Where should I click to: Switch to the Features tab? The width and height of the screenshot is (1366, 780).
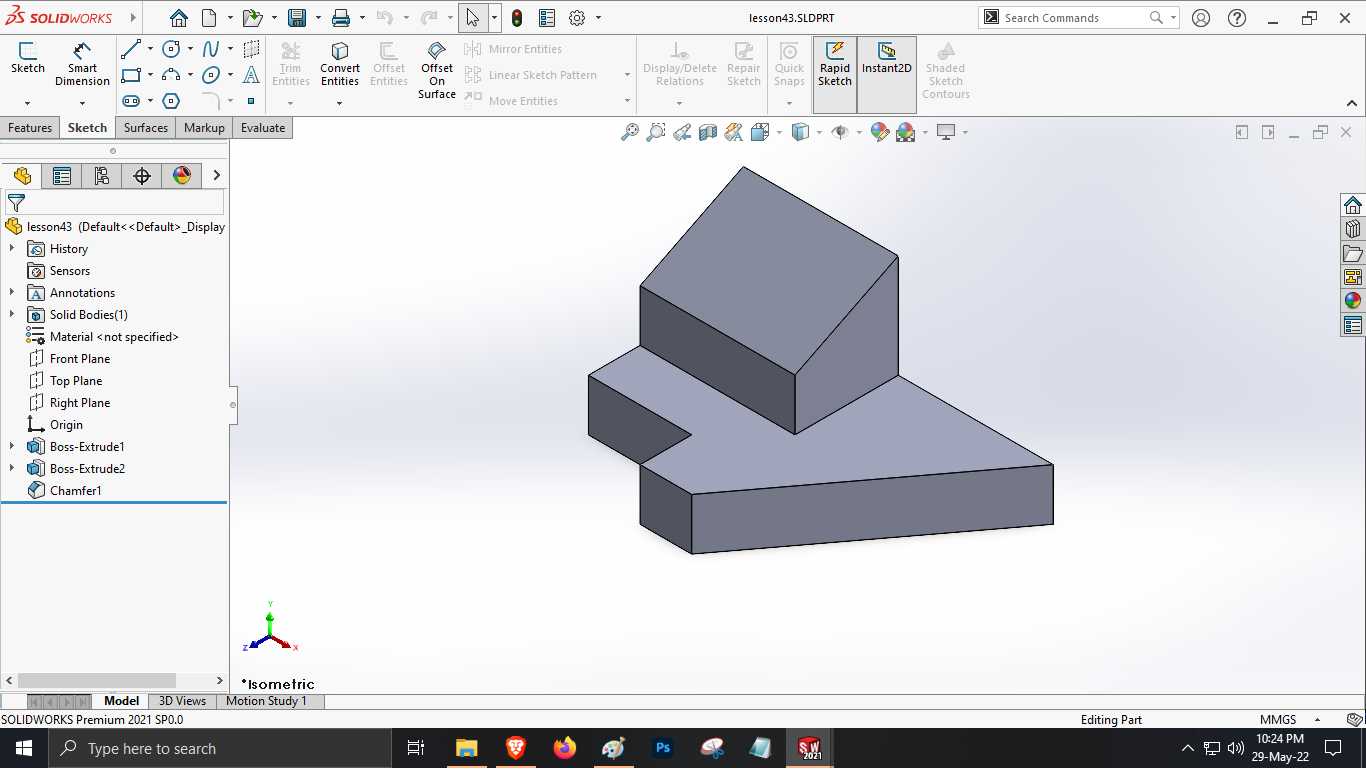pyautogui.click(x=30, y=128)
